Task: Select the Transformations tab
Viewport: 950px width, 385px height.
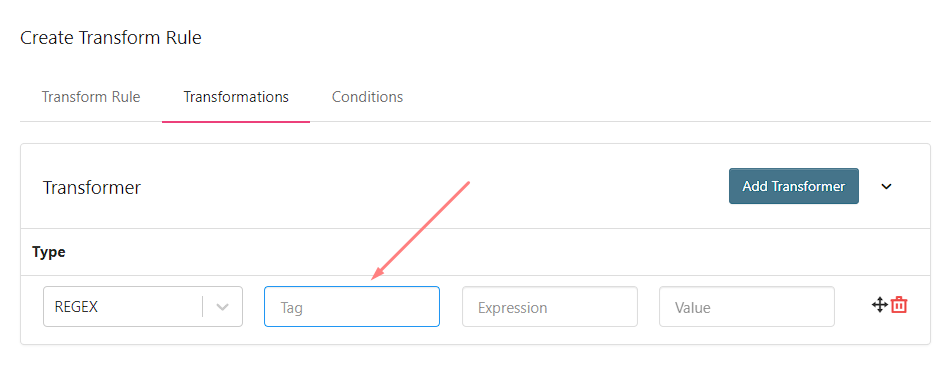Action: (236, 97)
